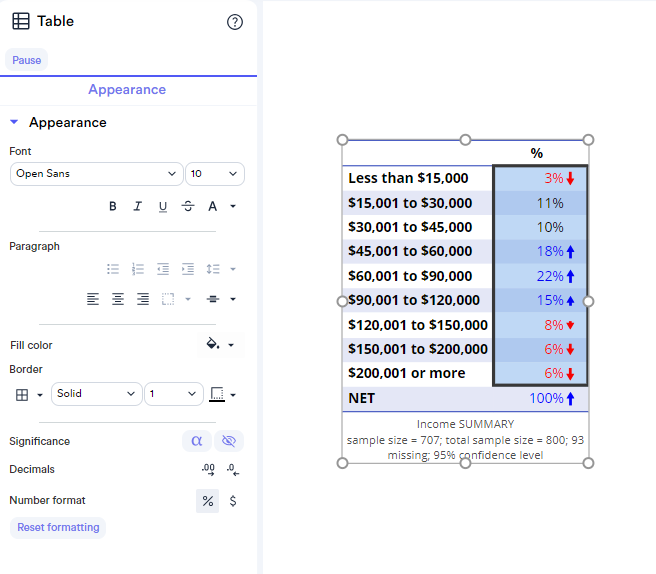Increase decimal places
Viewport: 656px width, 574px height.
208,469
